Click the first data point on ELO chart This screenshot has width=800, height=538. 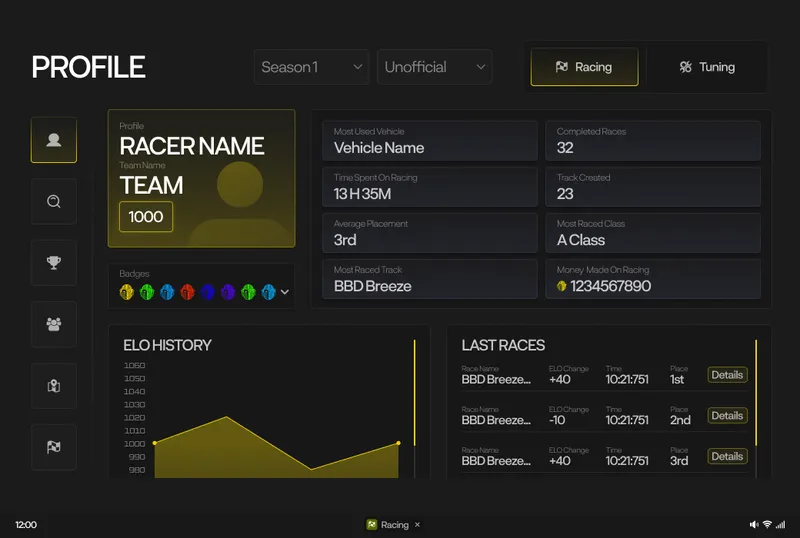(x=155, y=443)
